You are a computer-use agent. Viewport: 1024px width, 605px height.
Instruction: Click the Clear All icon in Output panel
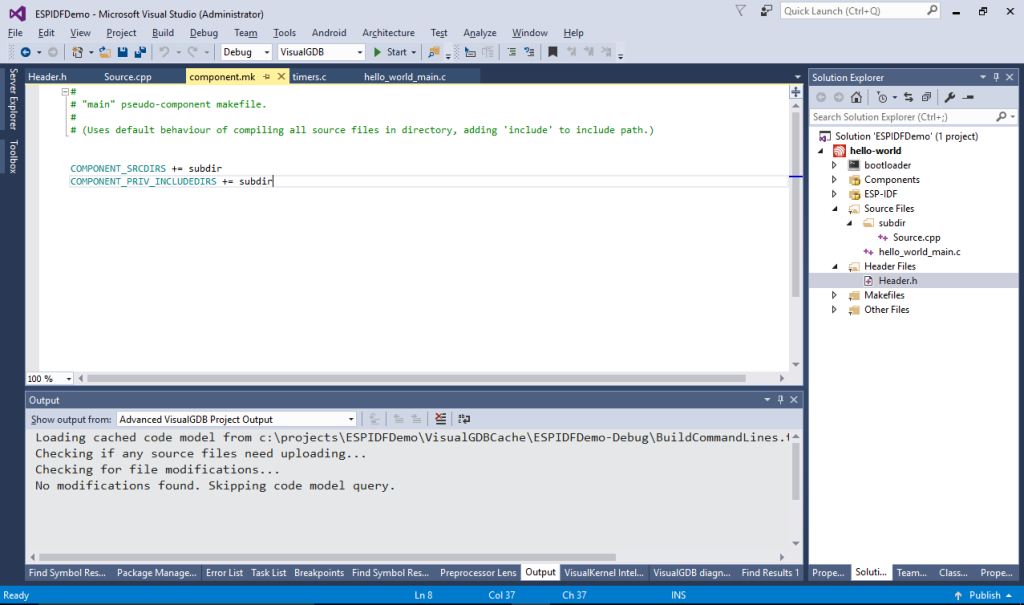(441, 419)
